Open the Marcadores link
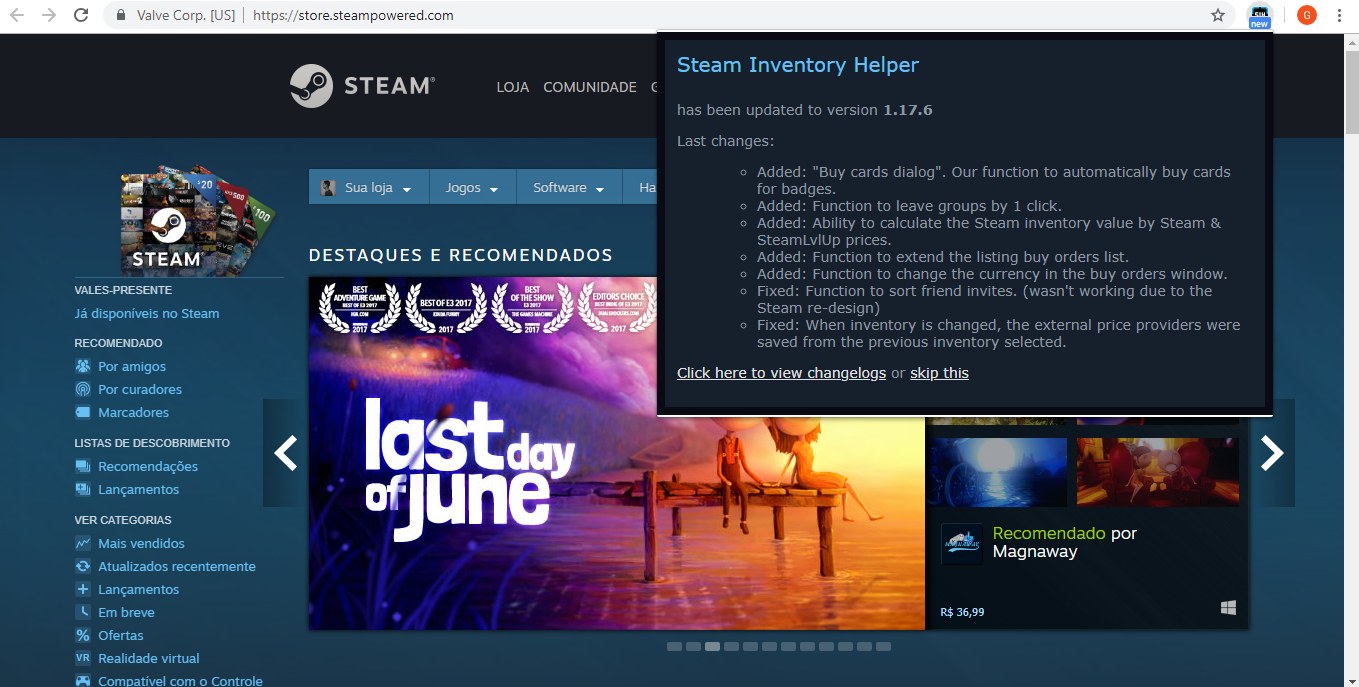Screen dimensions: 1359x687 pos(133,412)
